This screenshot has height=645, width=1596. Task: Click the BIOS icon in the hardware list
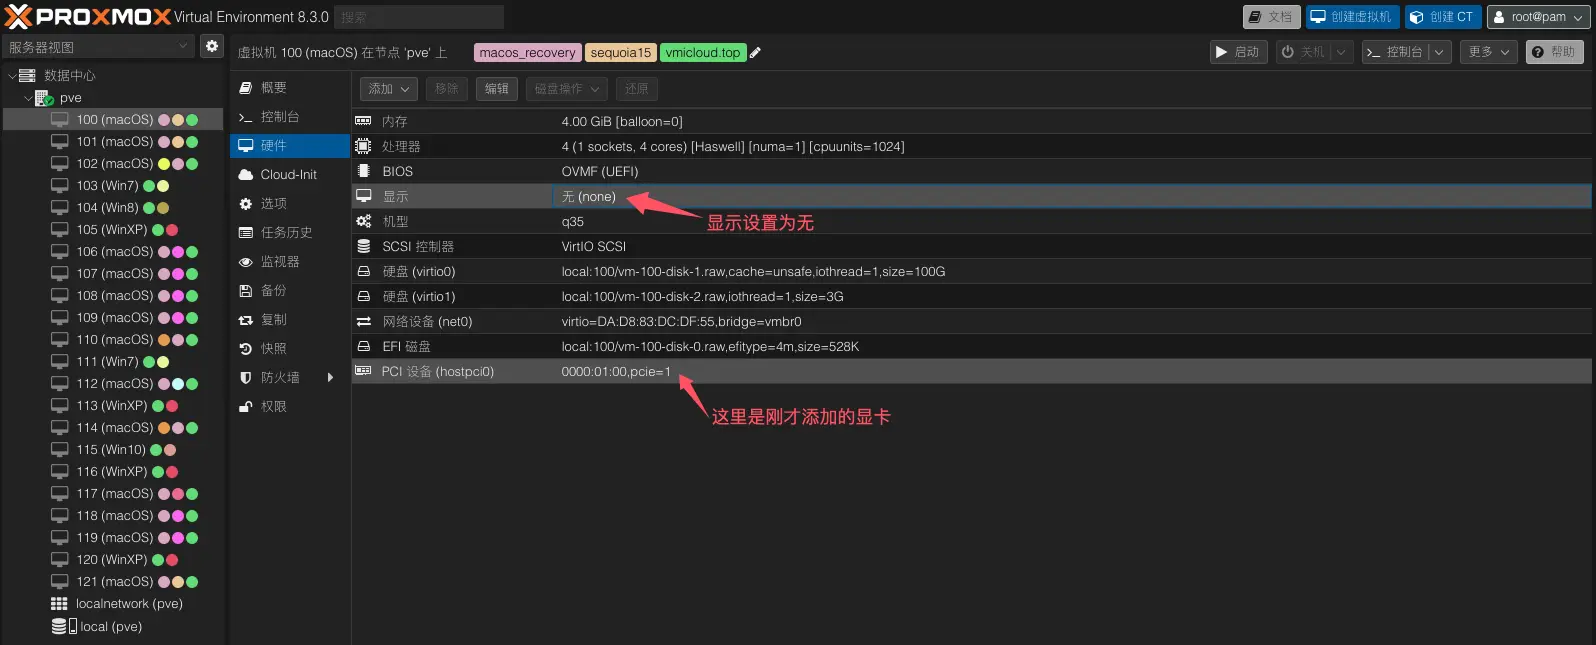tap(363, 171)
